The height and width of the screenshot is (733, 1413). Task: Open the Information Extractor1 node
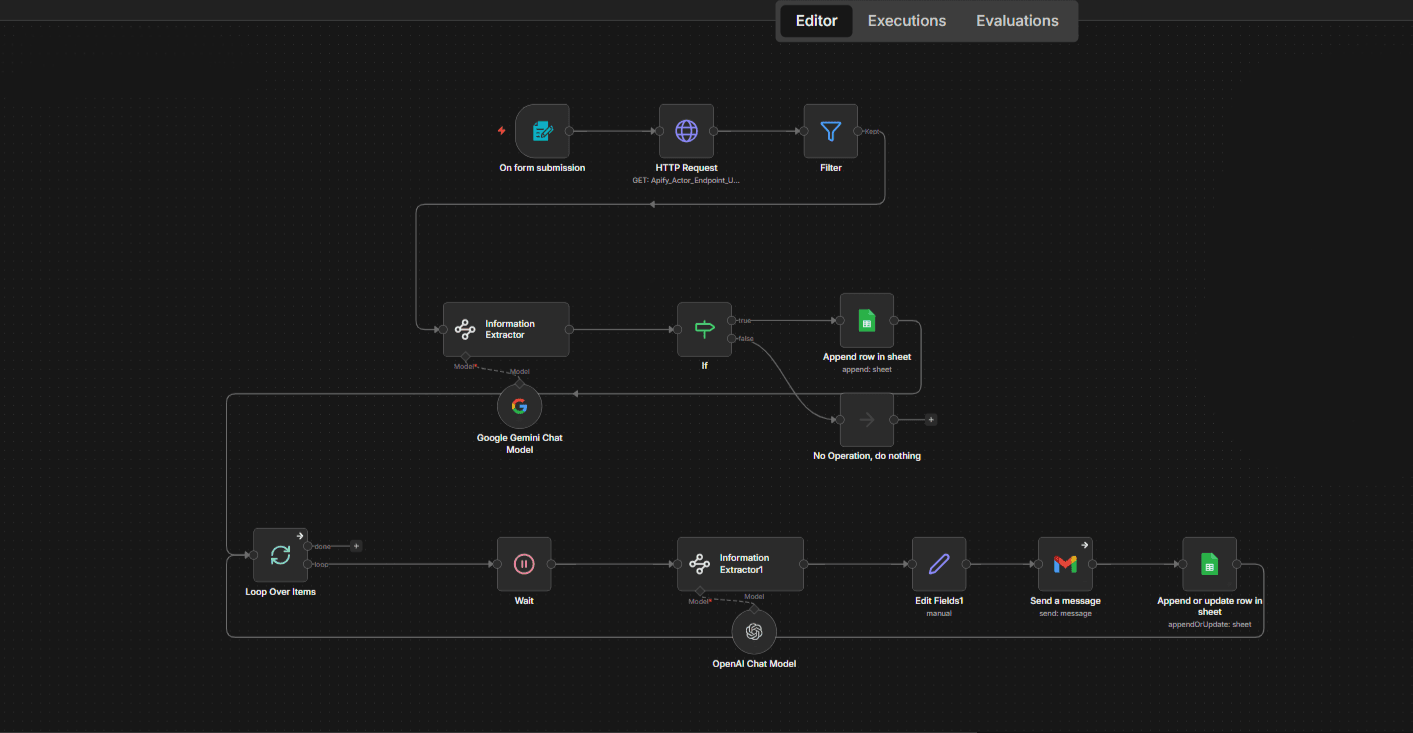click(x=740, y=563)
